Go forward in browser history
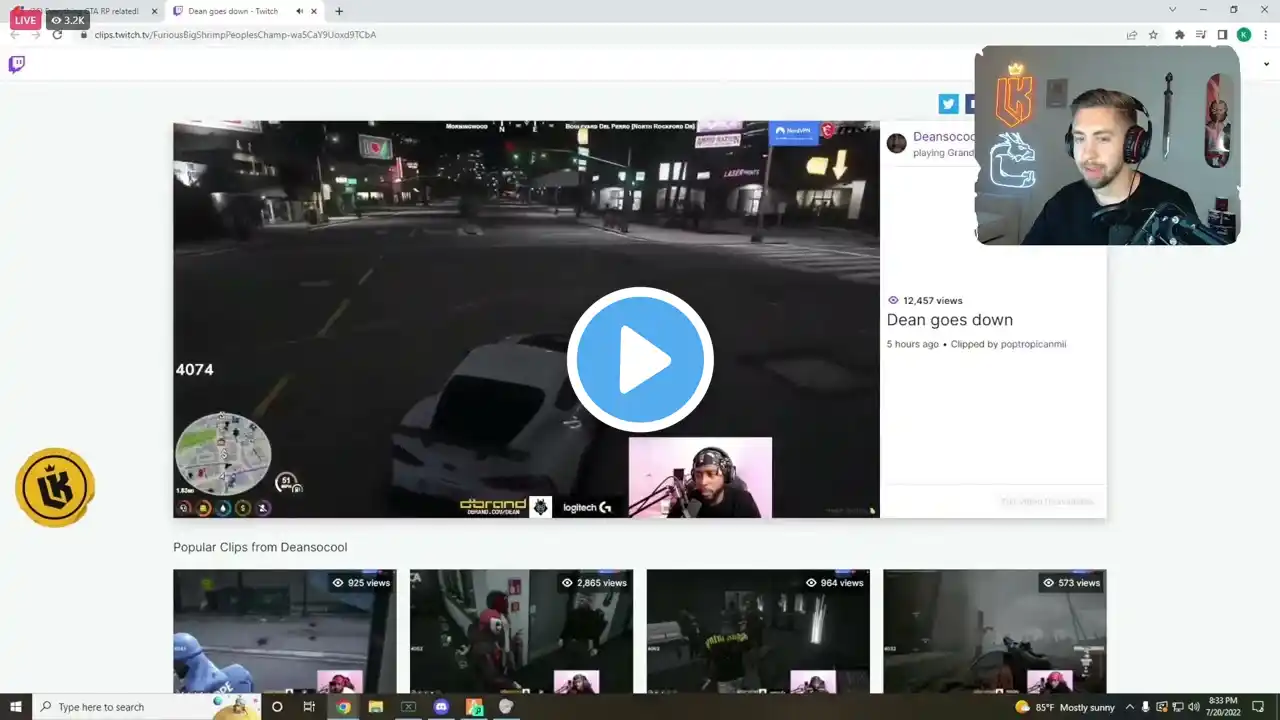 pos(36,35)
